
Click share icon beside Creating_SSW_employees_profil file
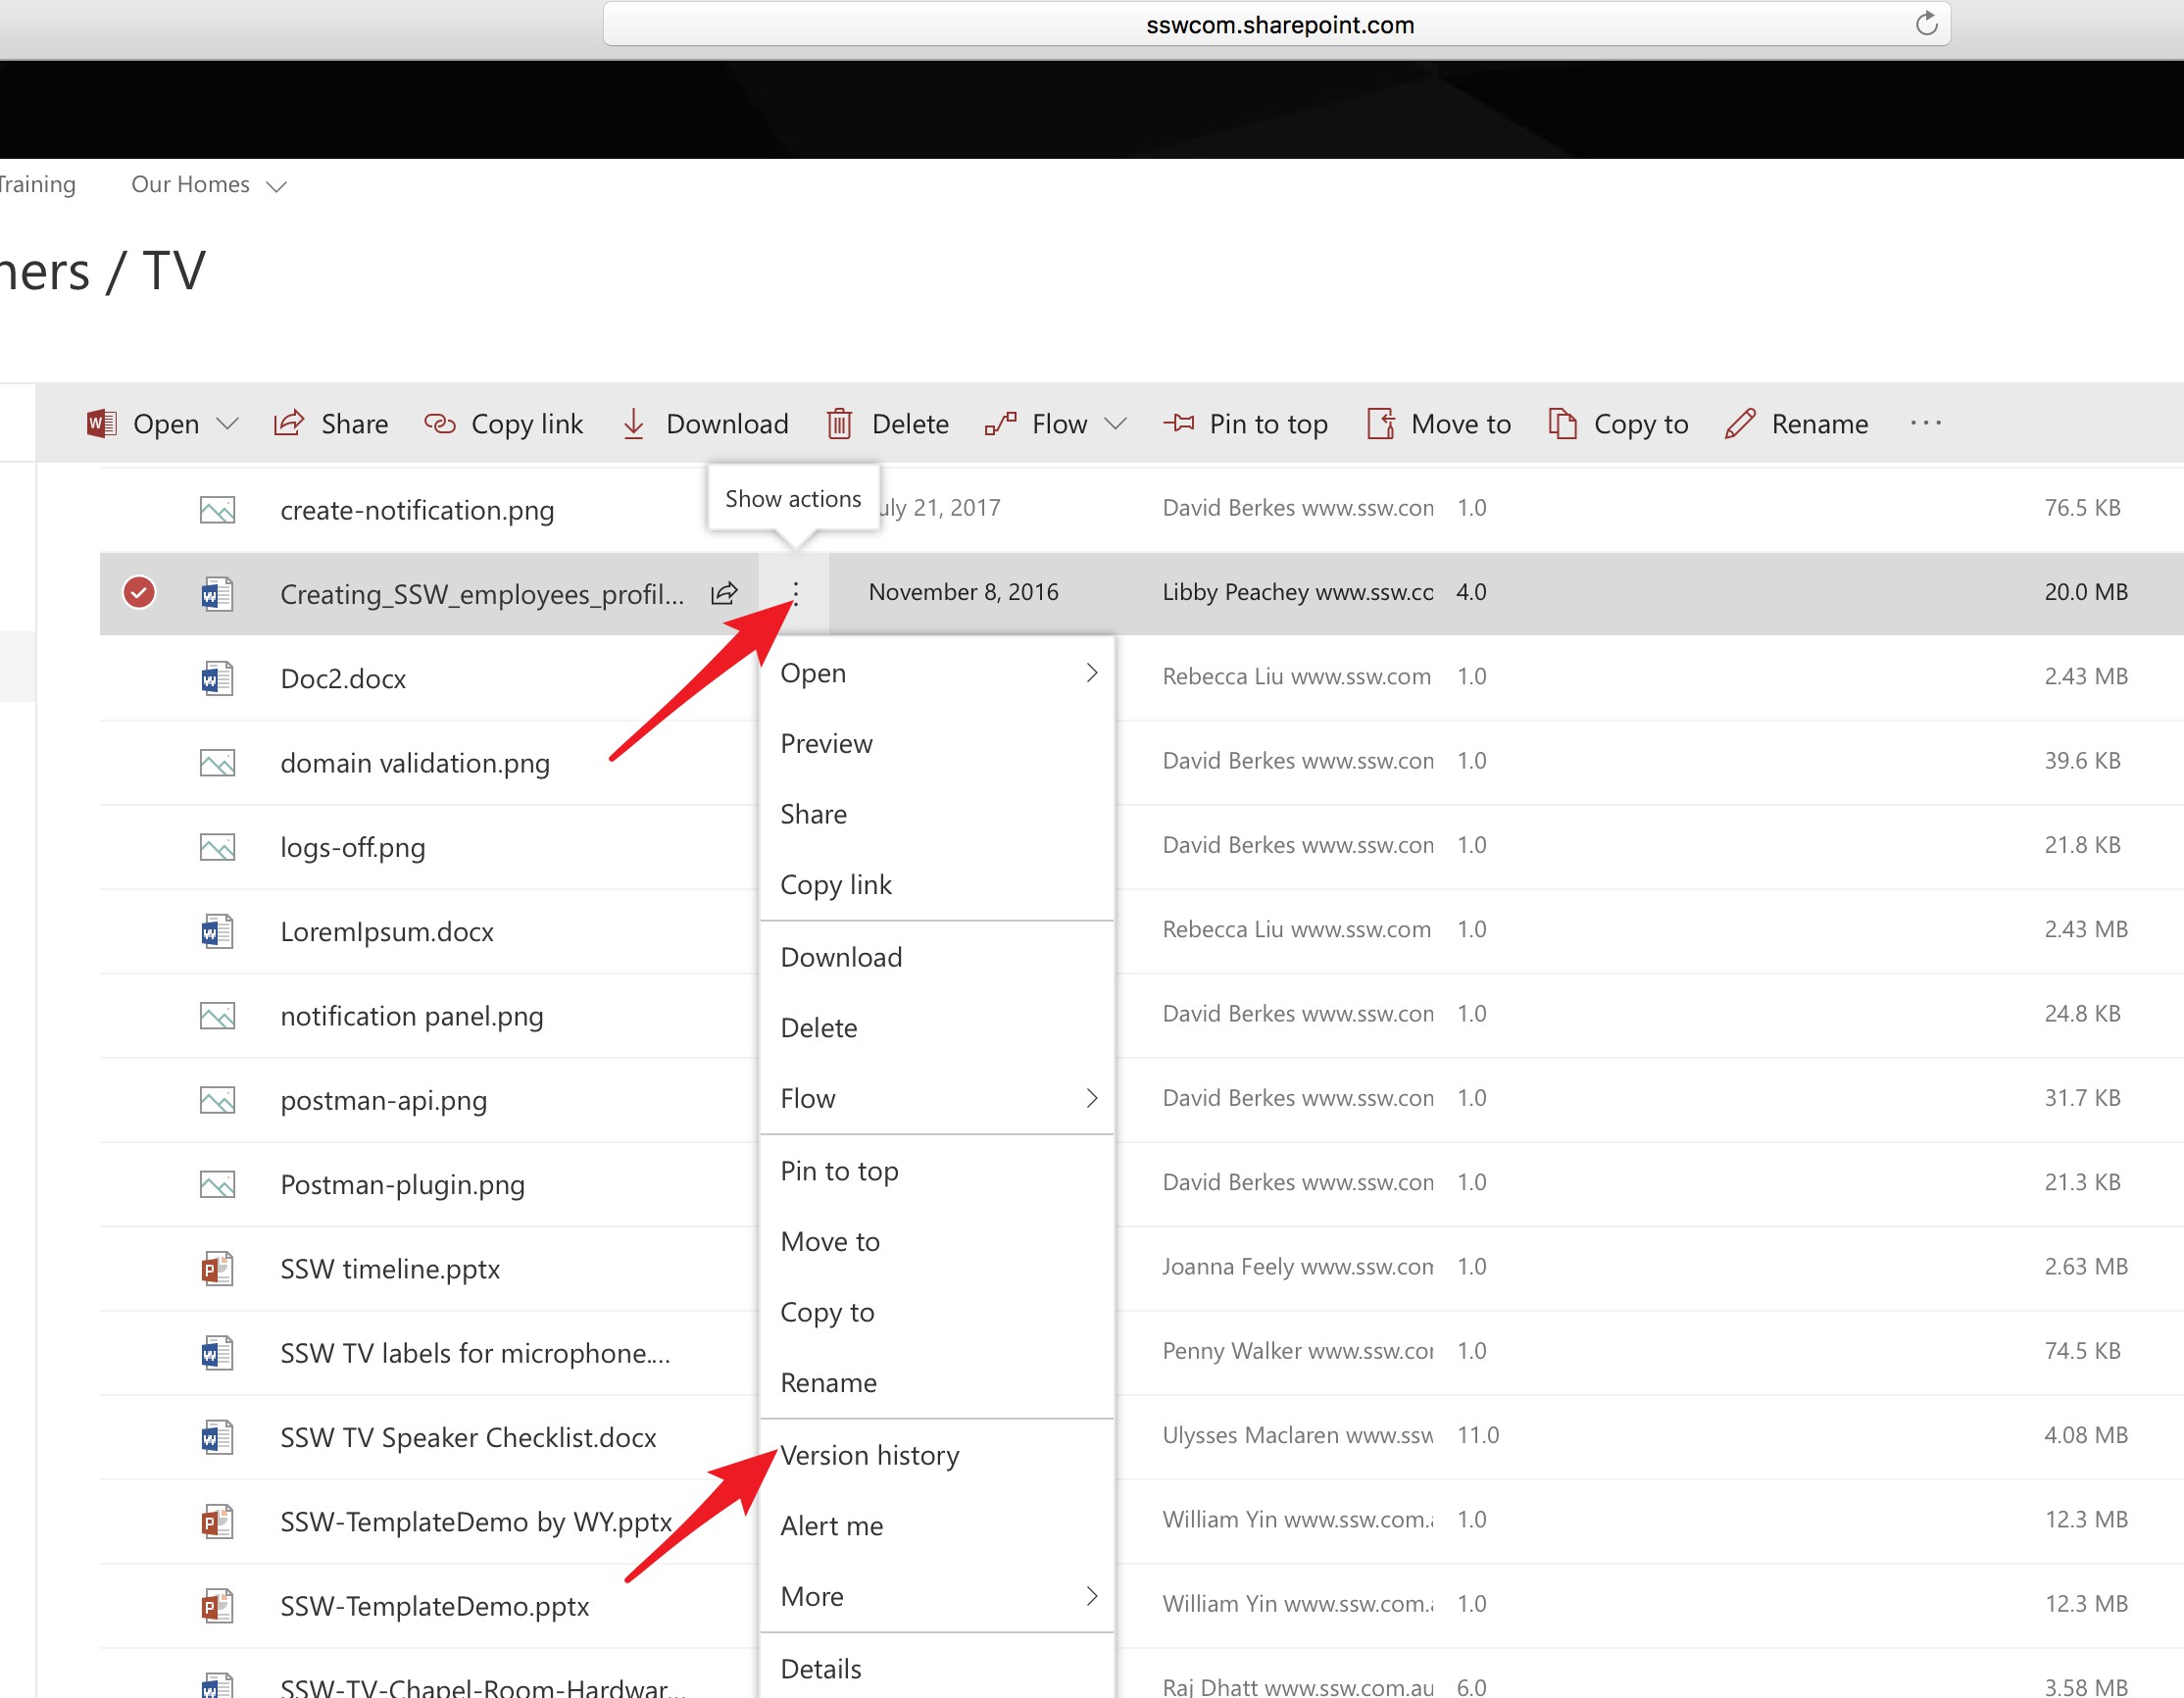(724, 593)
